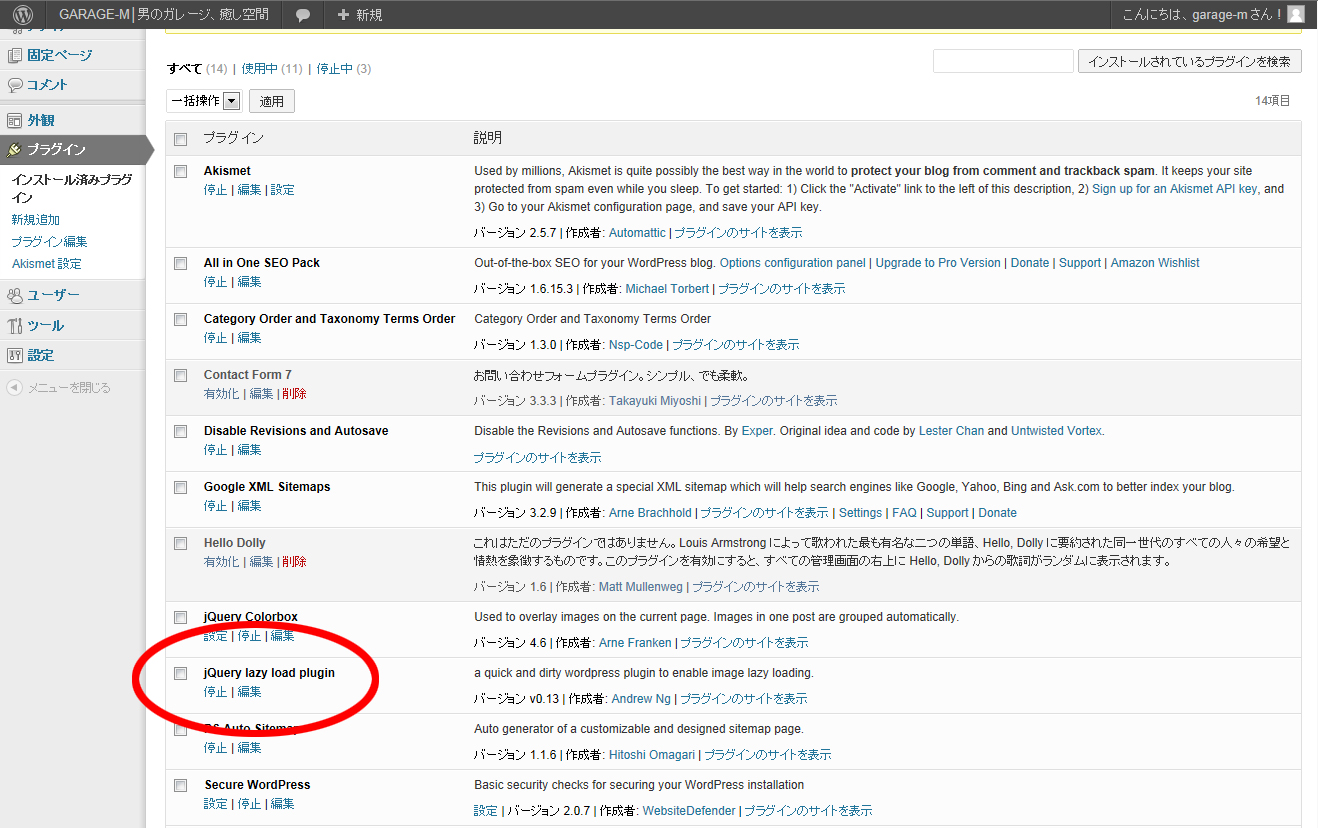The image size is (1318, 828).
Task: Open the 一括操作 bulk actions dropdown
Action: (x=205, y=100)
